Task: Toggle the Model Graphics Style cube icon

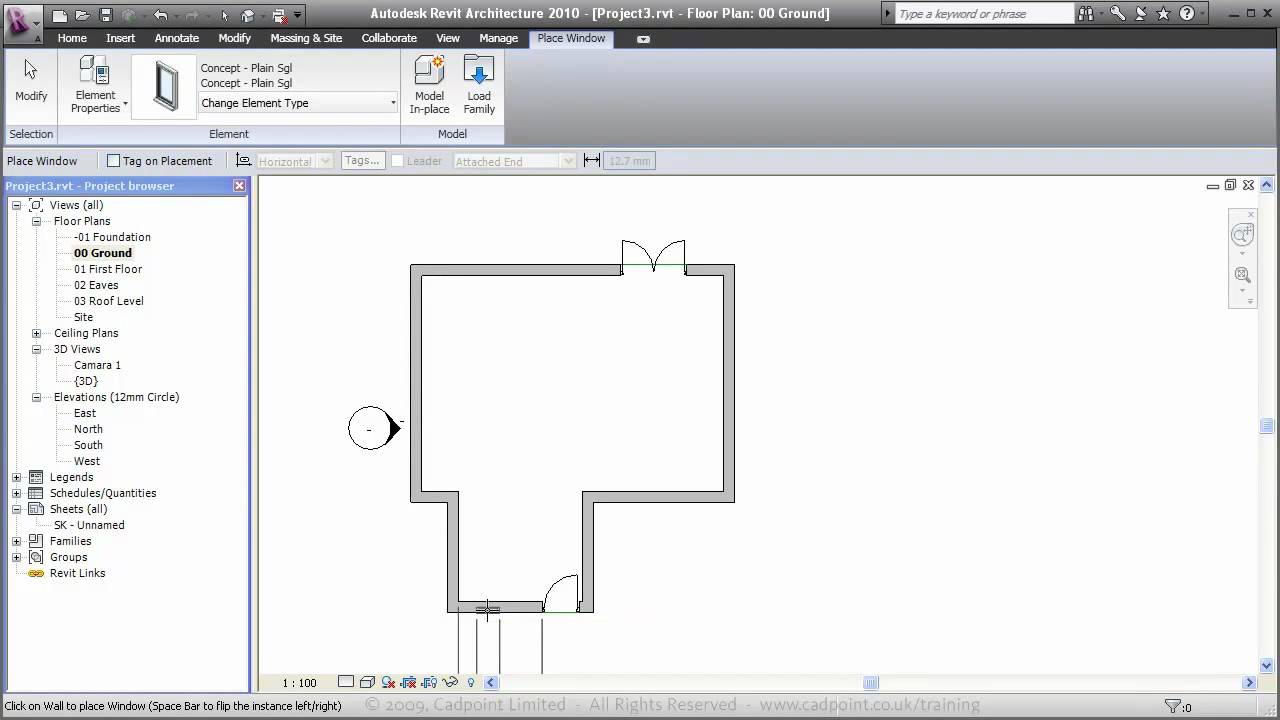Action: tap(367, 682)
